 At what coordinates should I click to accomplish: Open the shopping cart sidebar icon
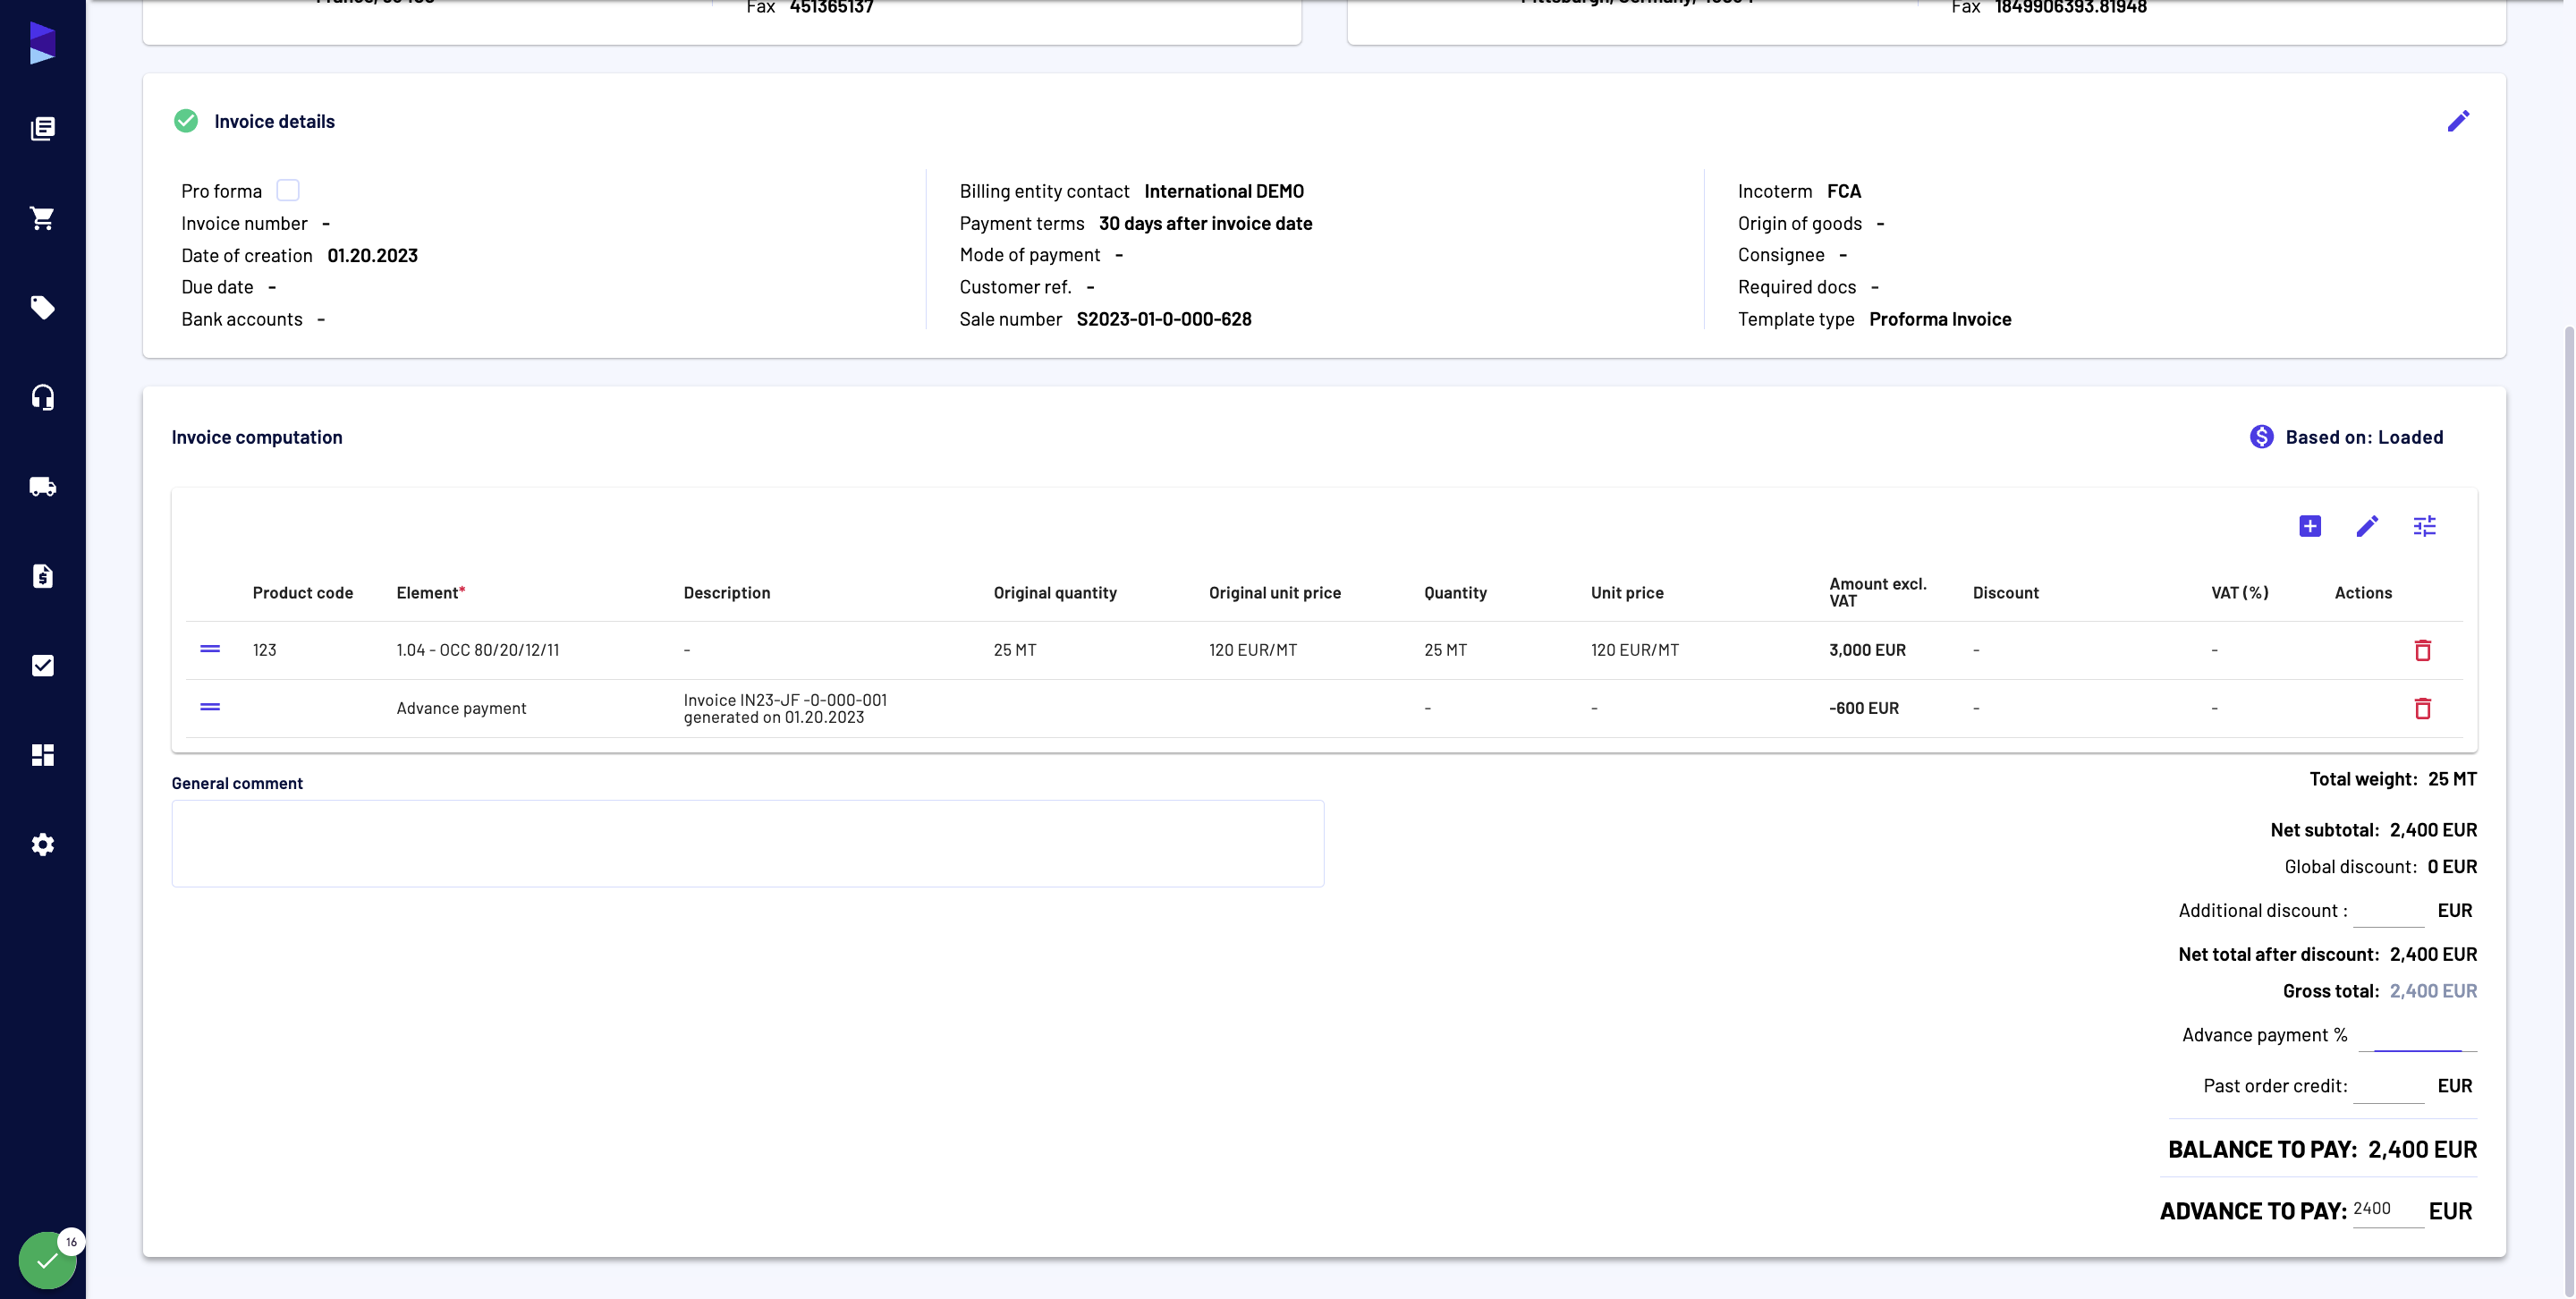coord(42,218)
